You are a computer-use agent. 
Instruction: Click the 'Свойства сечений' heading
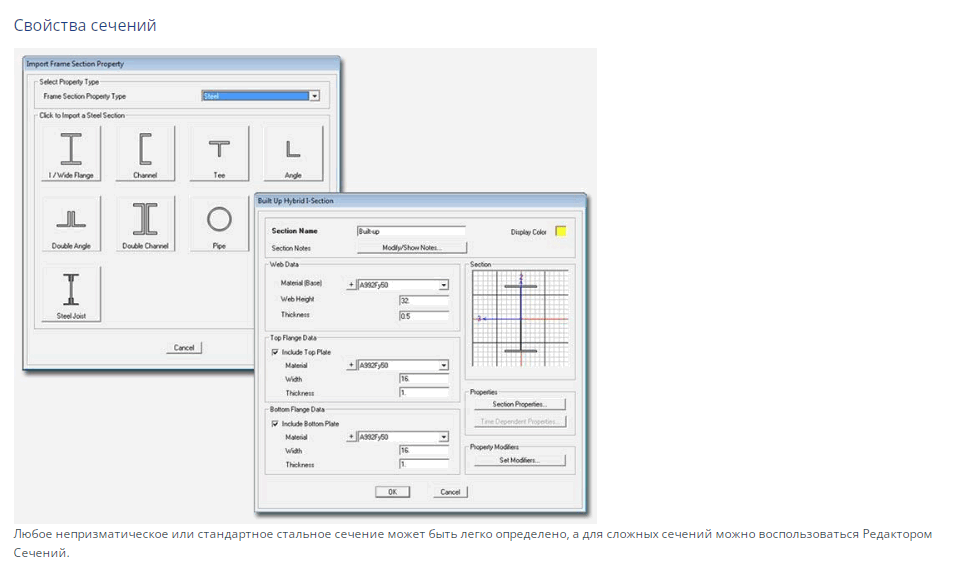point(85,26)
